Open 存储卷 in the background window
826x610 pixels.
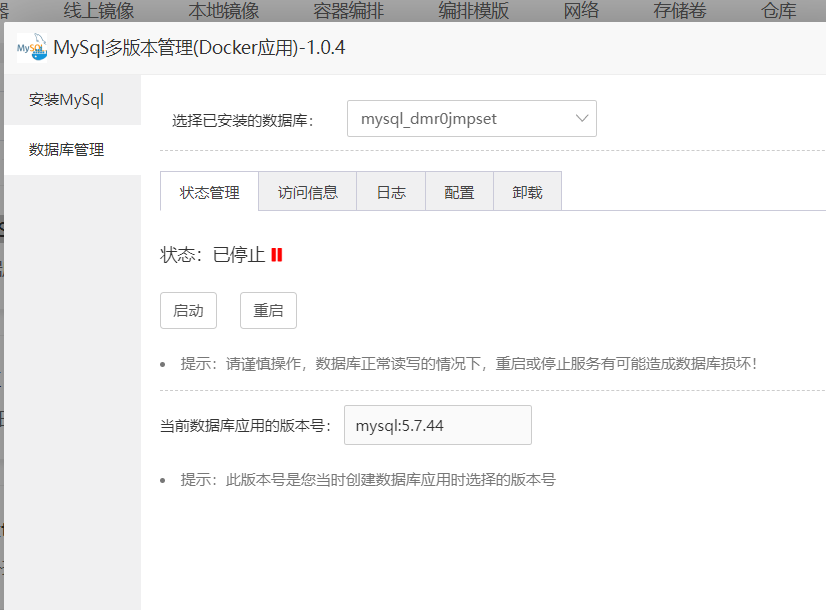(x=680, y=11)
